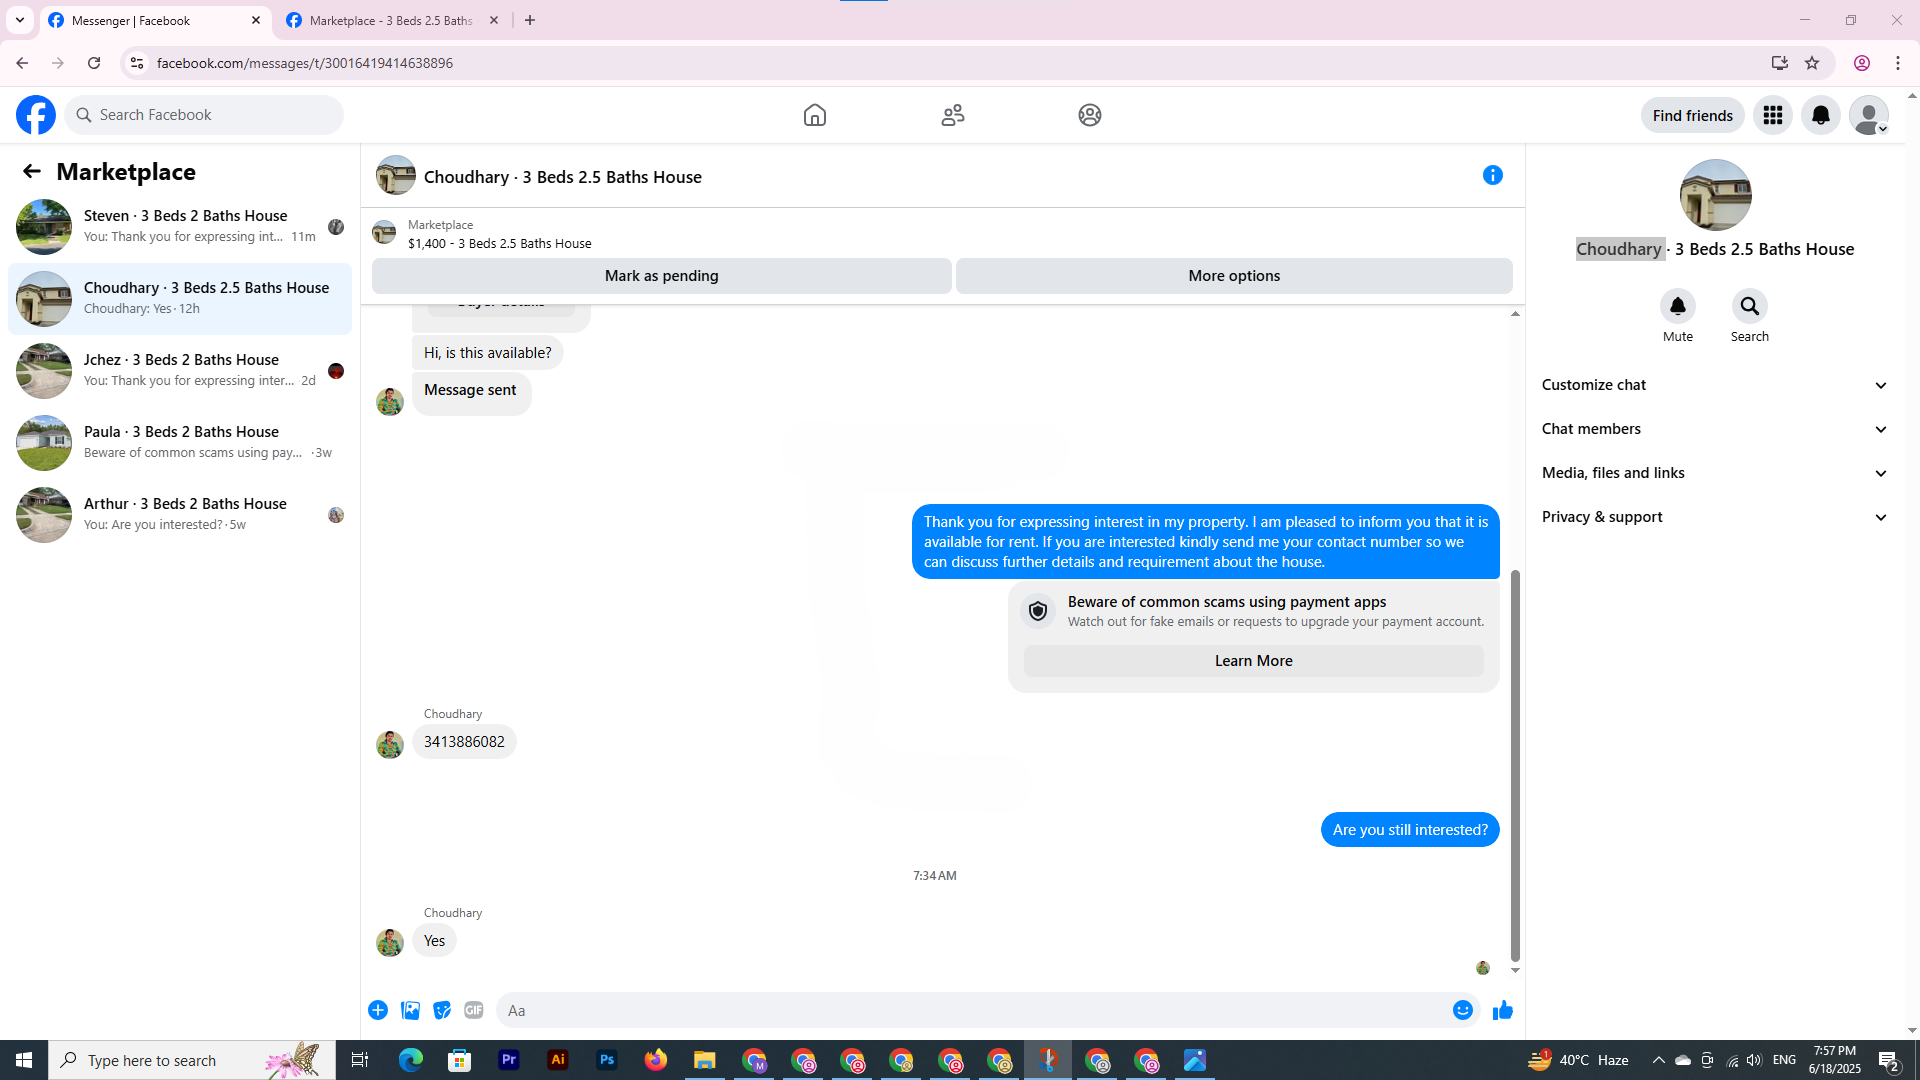Click the Find friends button
Viewport: 1920px width, 1080px height.
(x=1692, y=115)
